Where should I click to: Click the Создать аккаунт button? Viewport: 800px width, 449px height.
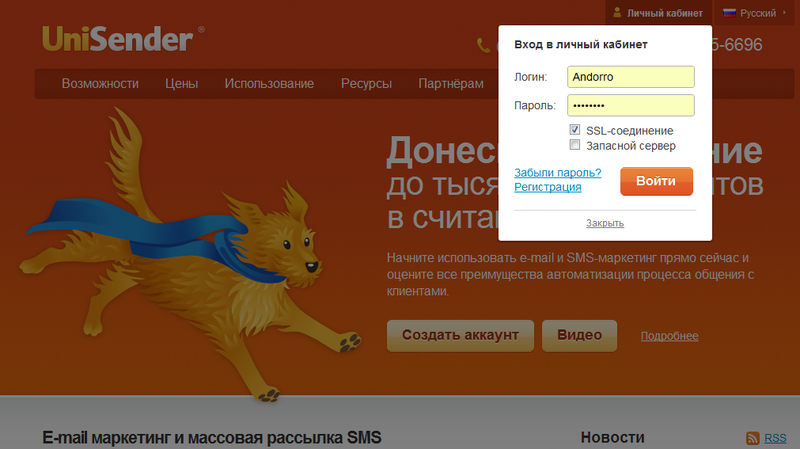pyautogui.click(x=460, y=335)
